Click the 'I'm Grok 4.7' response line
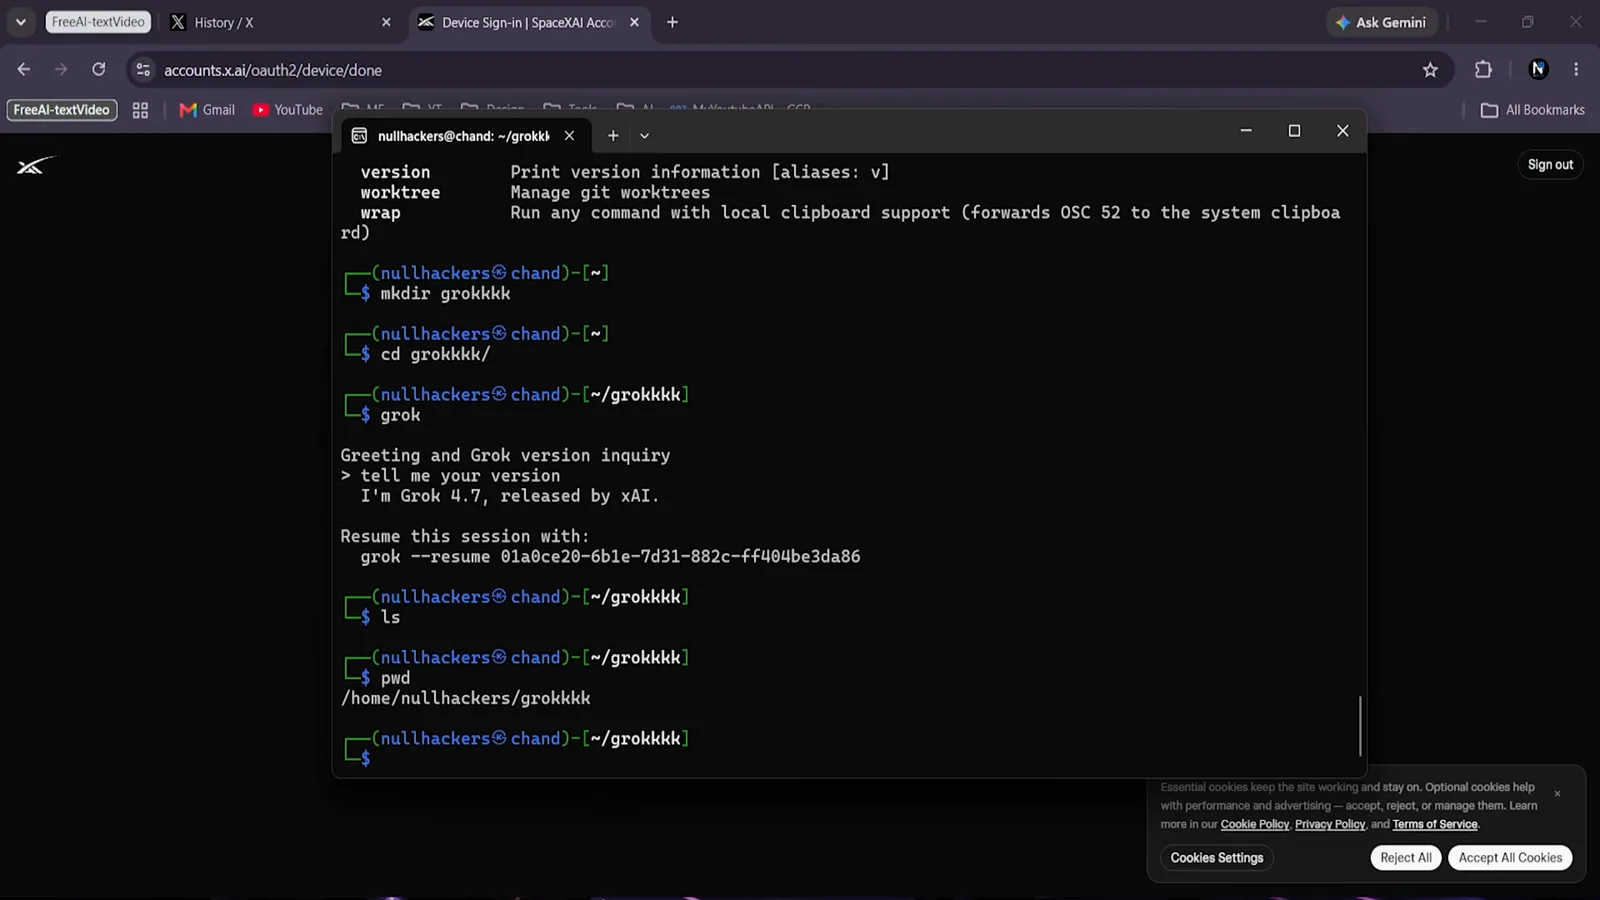 [x=509, y=496]
